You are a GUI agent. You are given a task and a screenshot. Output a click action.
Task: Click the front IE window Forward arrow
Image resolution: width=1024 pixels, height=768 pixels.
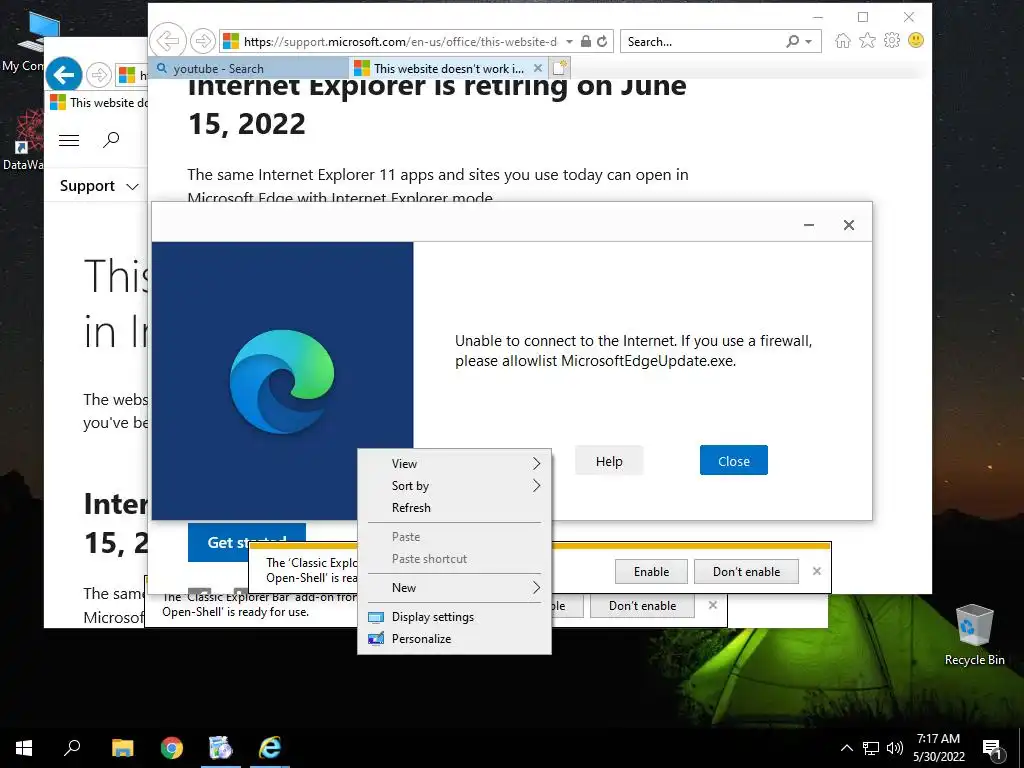(203, 41)
